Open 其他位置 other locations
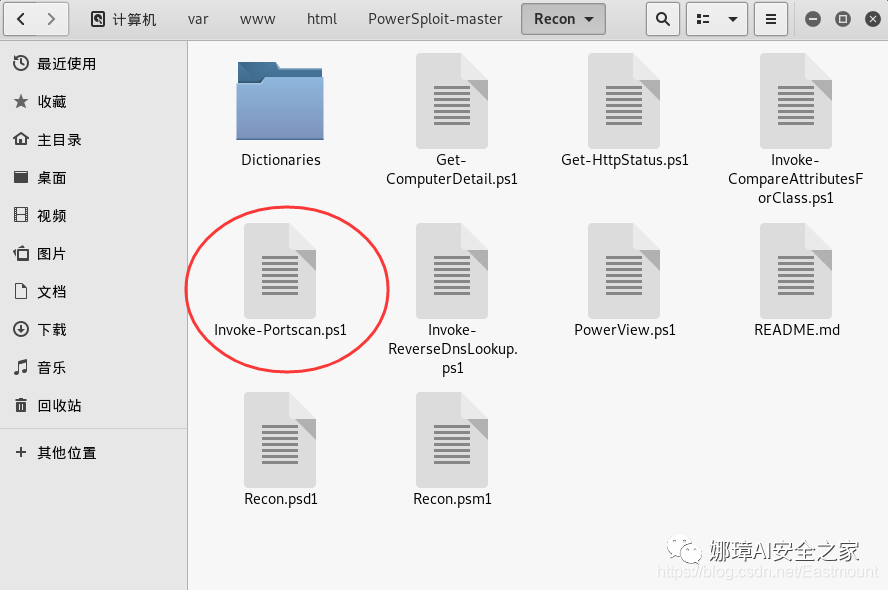 93,452
